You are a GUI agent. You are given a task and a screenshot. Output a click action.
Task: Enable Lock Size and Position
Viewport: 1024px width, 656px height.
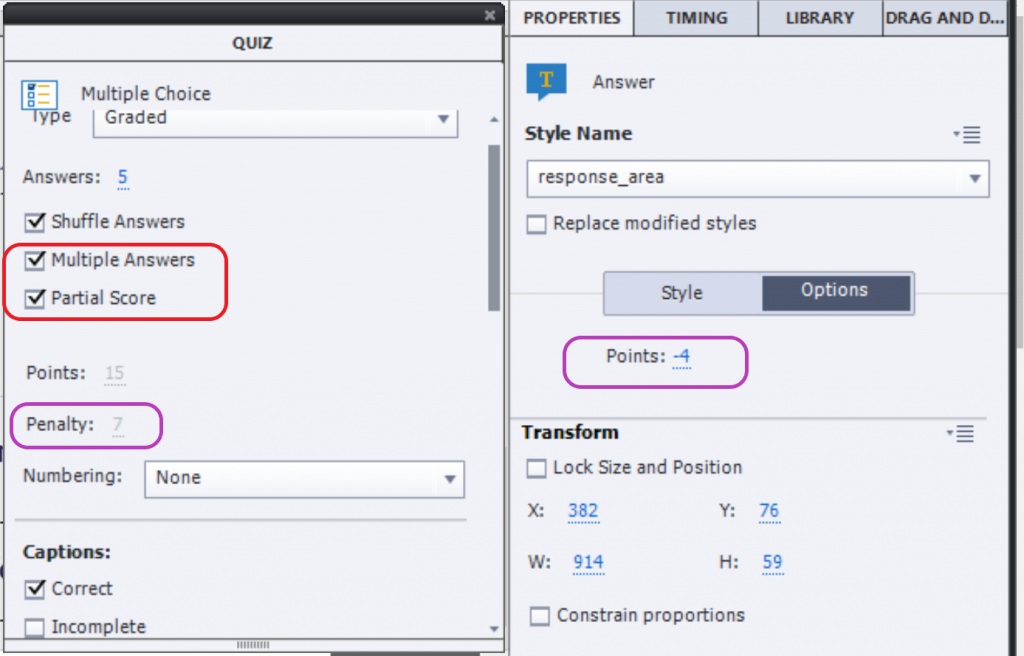pos(537,468)
